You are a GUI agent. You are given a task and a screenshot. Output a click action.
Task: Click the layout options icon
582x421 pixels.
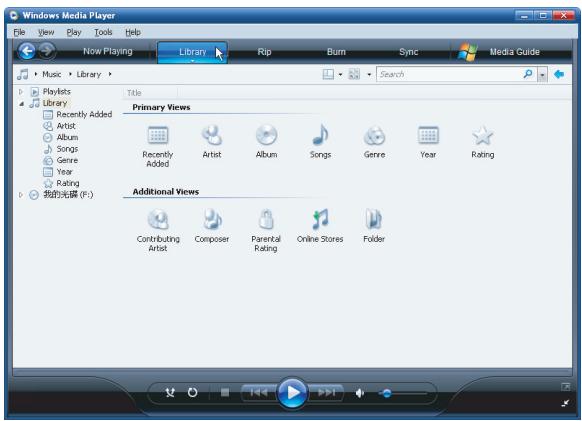[x=328, y=74]
